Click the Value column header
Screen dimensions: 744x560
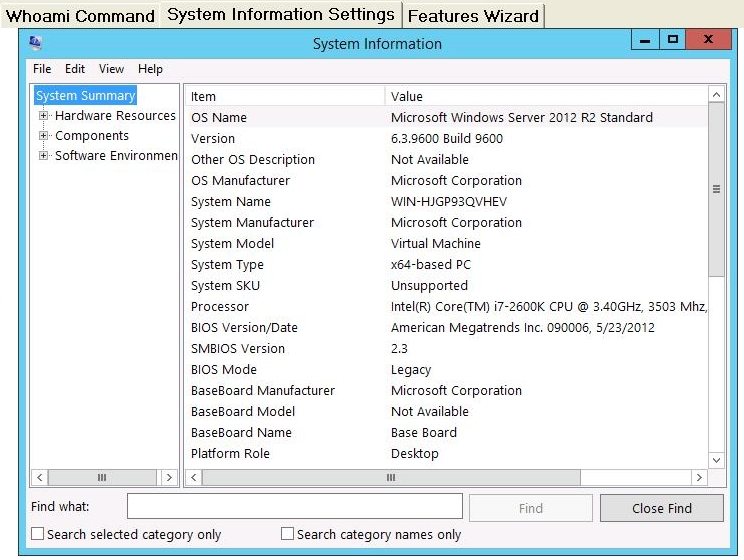point(546,96)
